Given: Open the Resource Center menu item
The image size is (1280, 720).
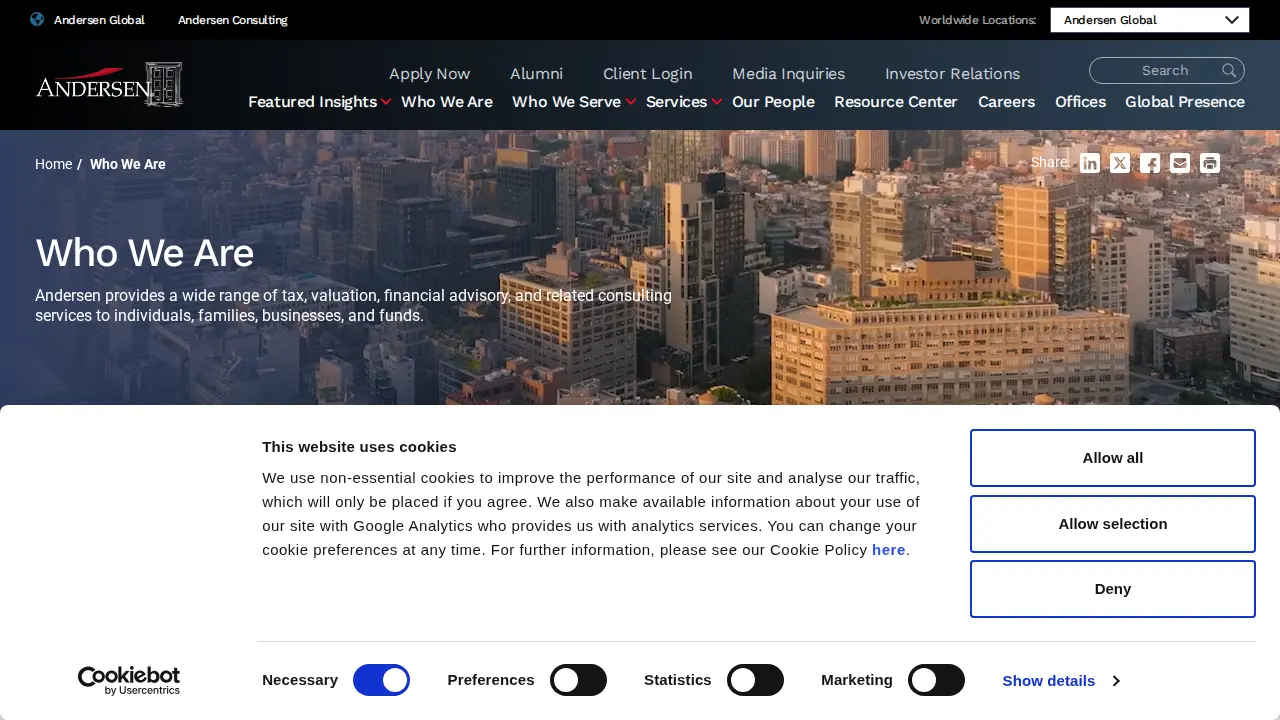Looking at the screenshot, I should (896, 102).
